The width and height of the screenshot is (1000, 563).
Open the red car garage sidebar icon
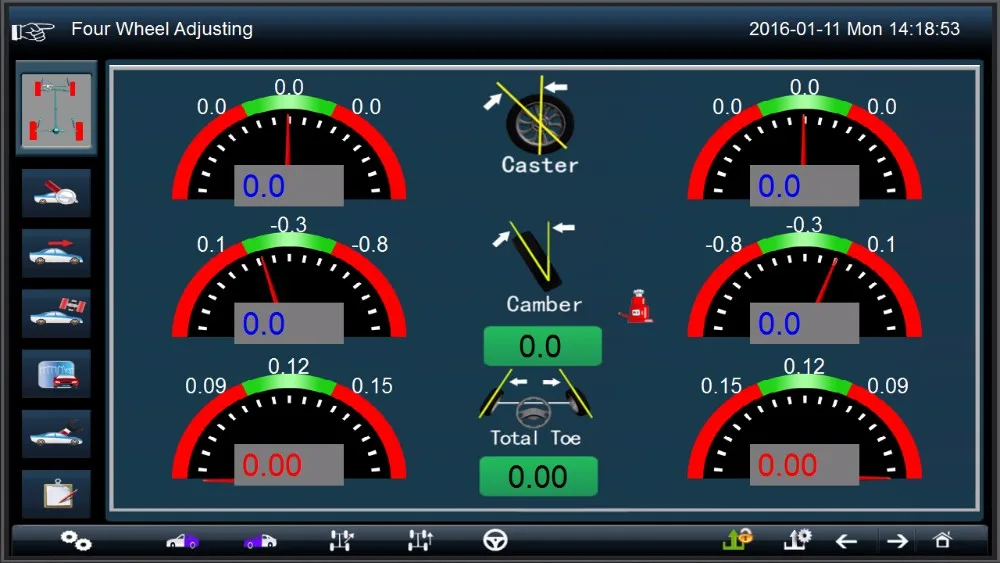click(56, 373)
